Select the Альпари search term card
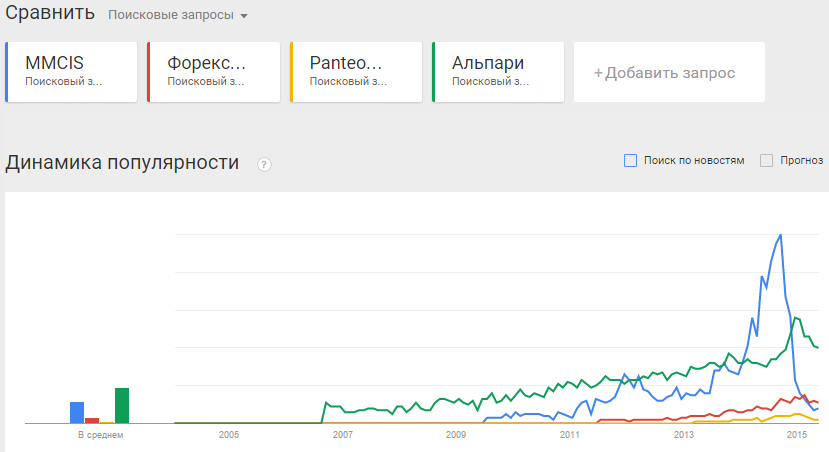Image resolution: width=829 pixels, height=452 pixels. click(x=498, y=71)
